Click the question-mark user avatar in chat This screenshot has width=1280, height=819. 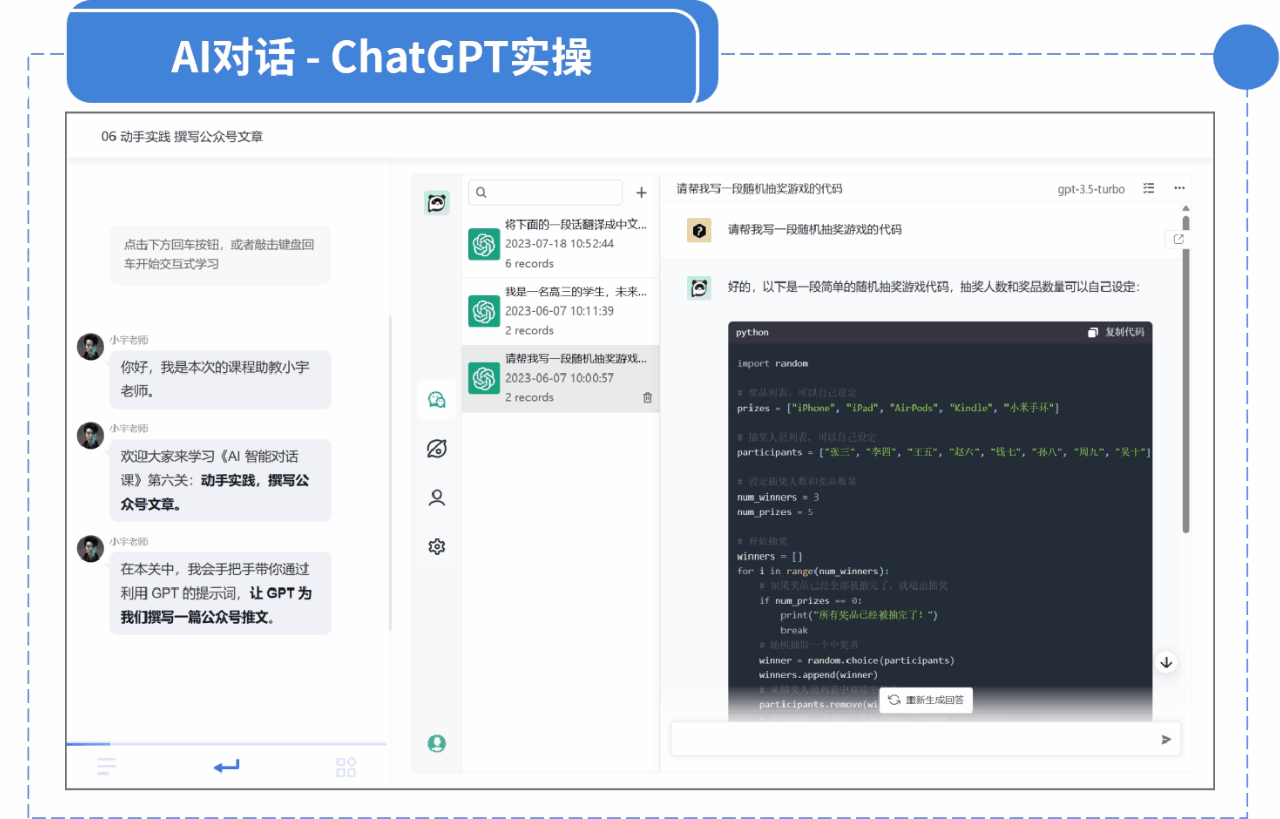coord(699,230)
